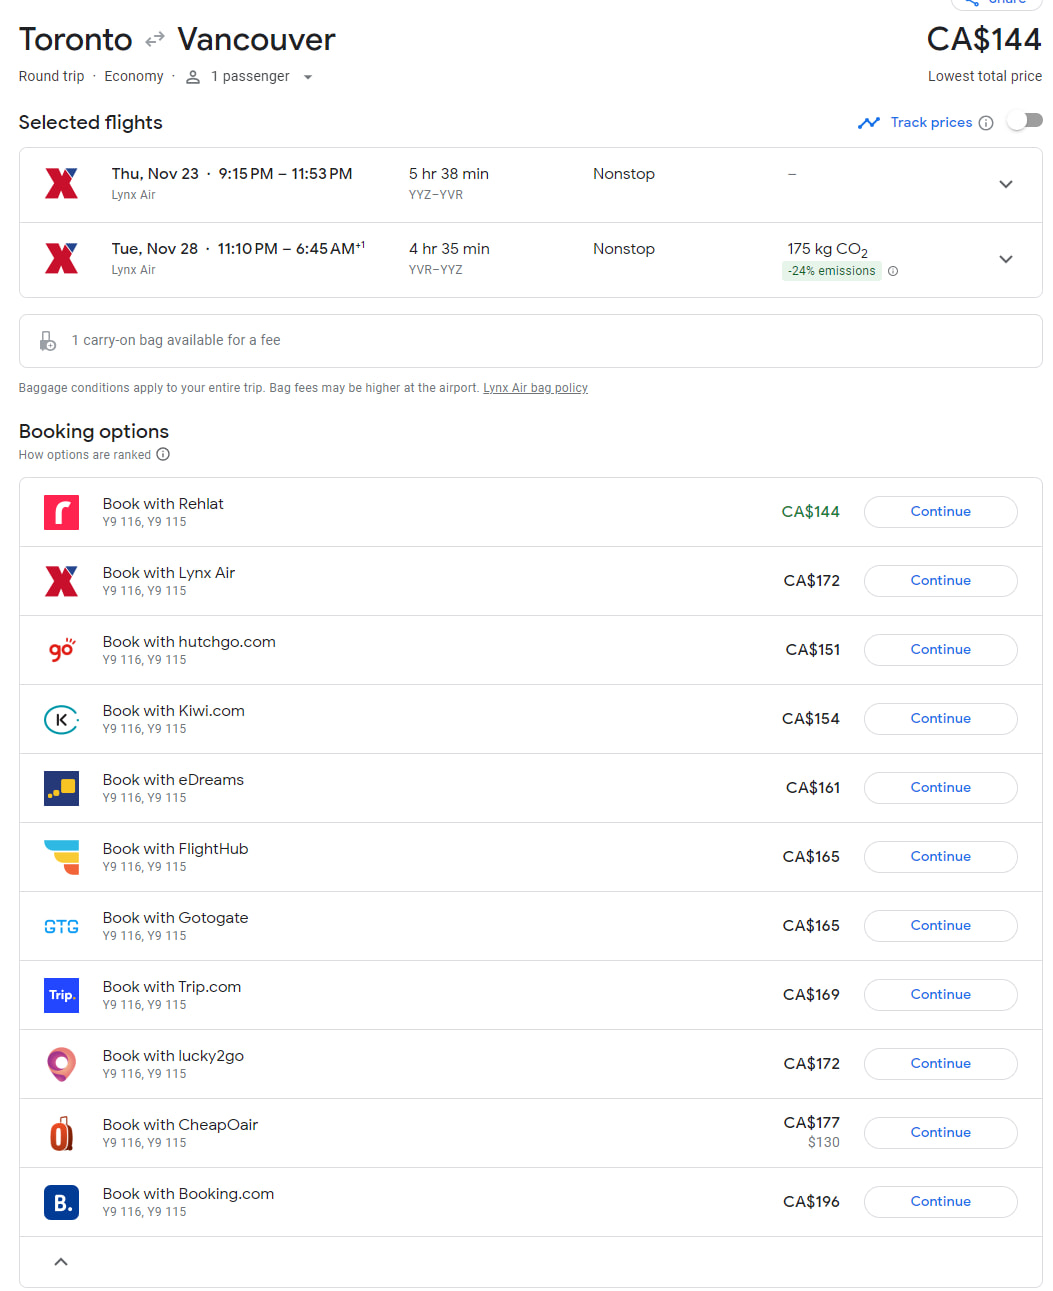The width and height of the screenshot is (1053, 1291).
Task: Click the Lynx Air logo on departing flight
Action: (x=61, y=184)
